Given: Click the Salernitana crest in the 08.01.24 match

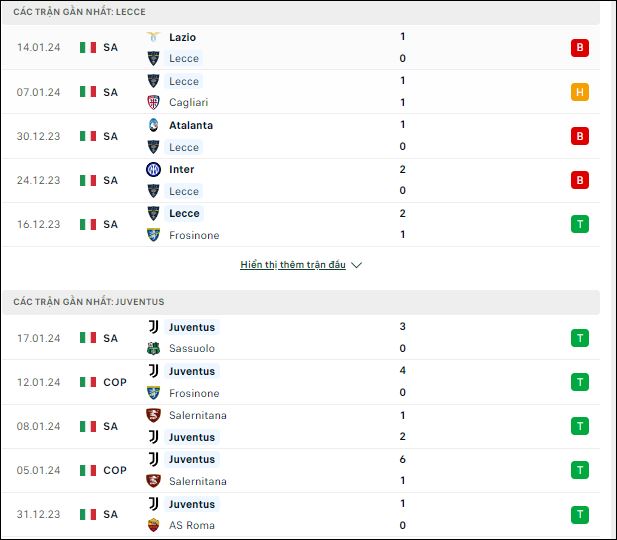Looking at the screenshot, I should point(153,415).
